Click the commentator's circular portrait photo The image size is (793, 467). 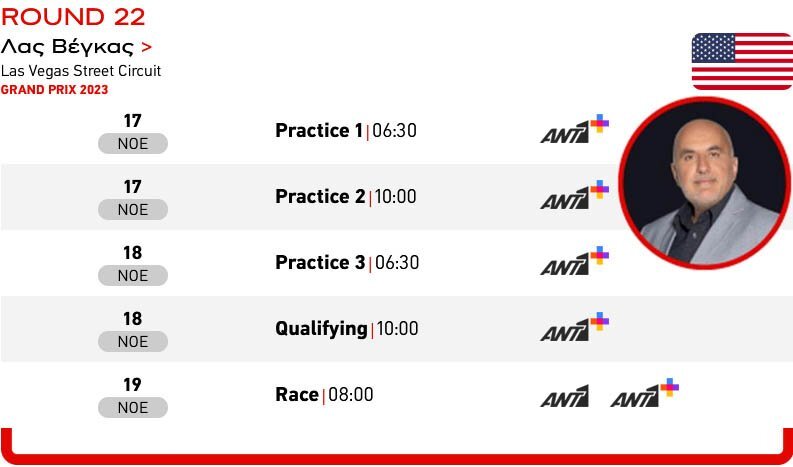pos(705,183)
